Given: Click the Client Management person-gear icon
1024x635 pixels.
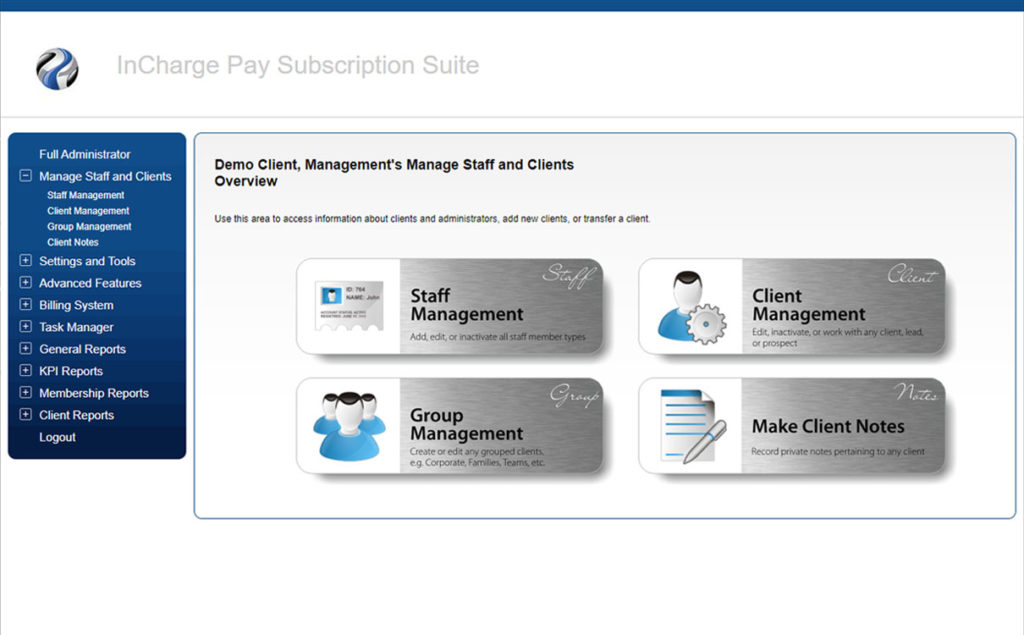Looking at the screenshot, I should click(x=691, y=307).
